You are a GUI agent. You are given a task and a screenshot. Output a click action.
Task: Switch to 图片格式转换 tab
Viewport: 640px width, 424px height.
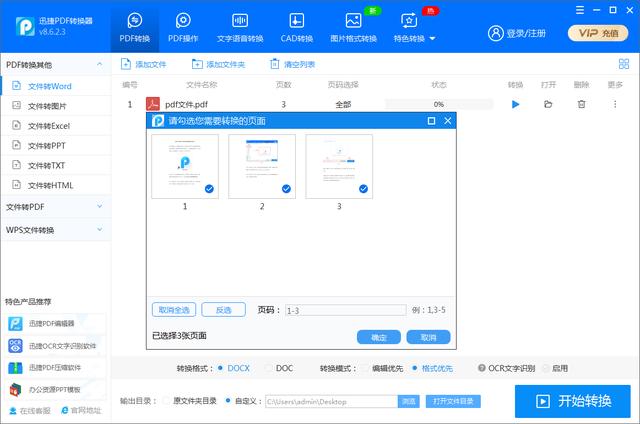click(353, 28)
